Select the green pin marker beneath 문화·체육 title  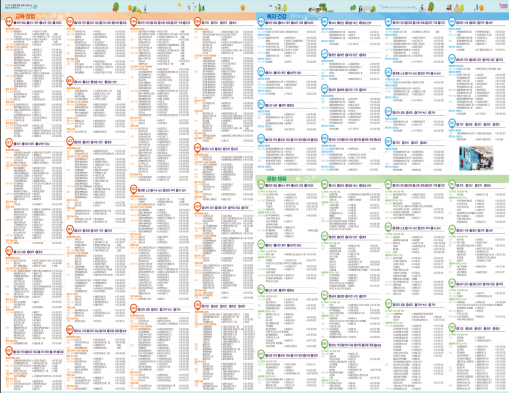[x=261, y=185]
